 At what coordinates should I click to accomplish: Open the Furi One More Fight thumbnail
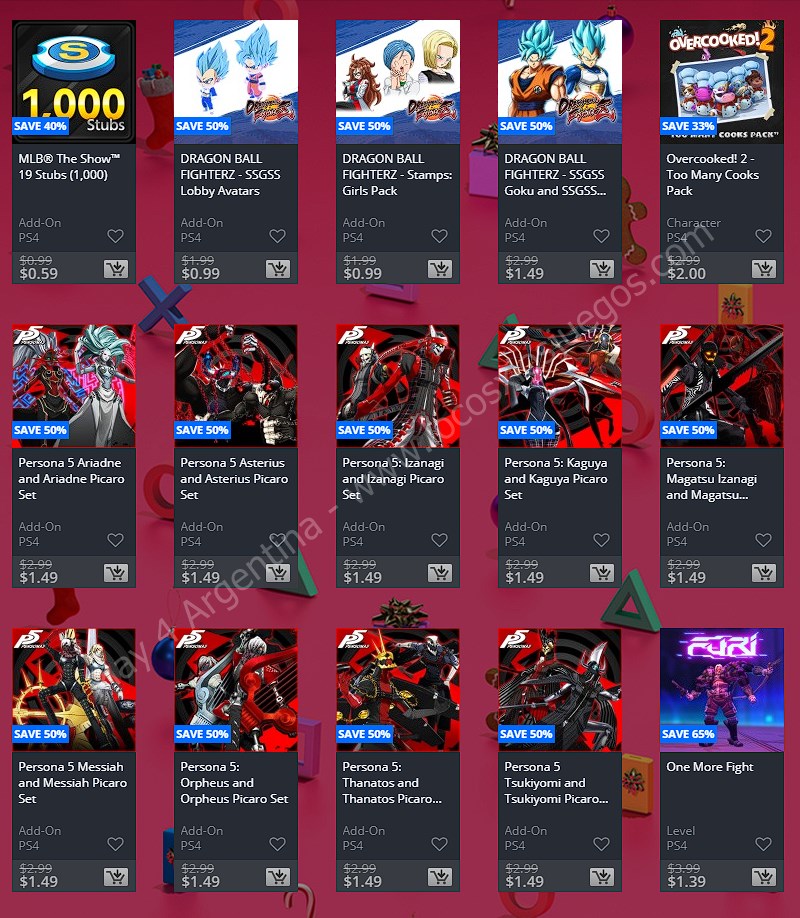pos(722,690)
